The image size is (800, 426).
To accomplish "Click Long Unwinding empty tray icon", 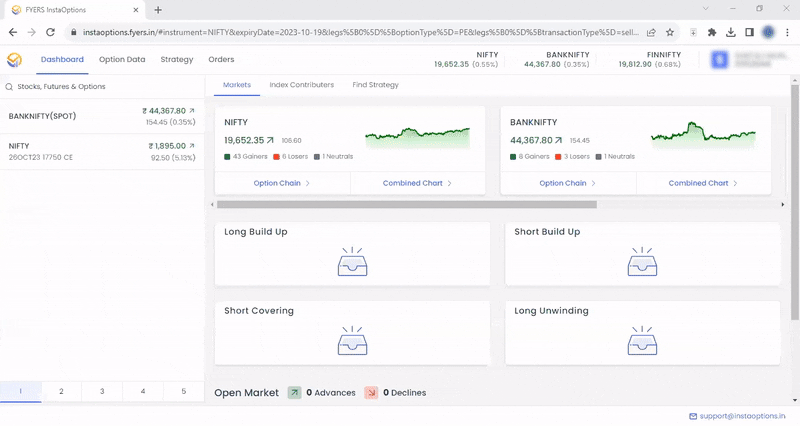I will [x=642, y=341].
